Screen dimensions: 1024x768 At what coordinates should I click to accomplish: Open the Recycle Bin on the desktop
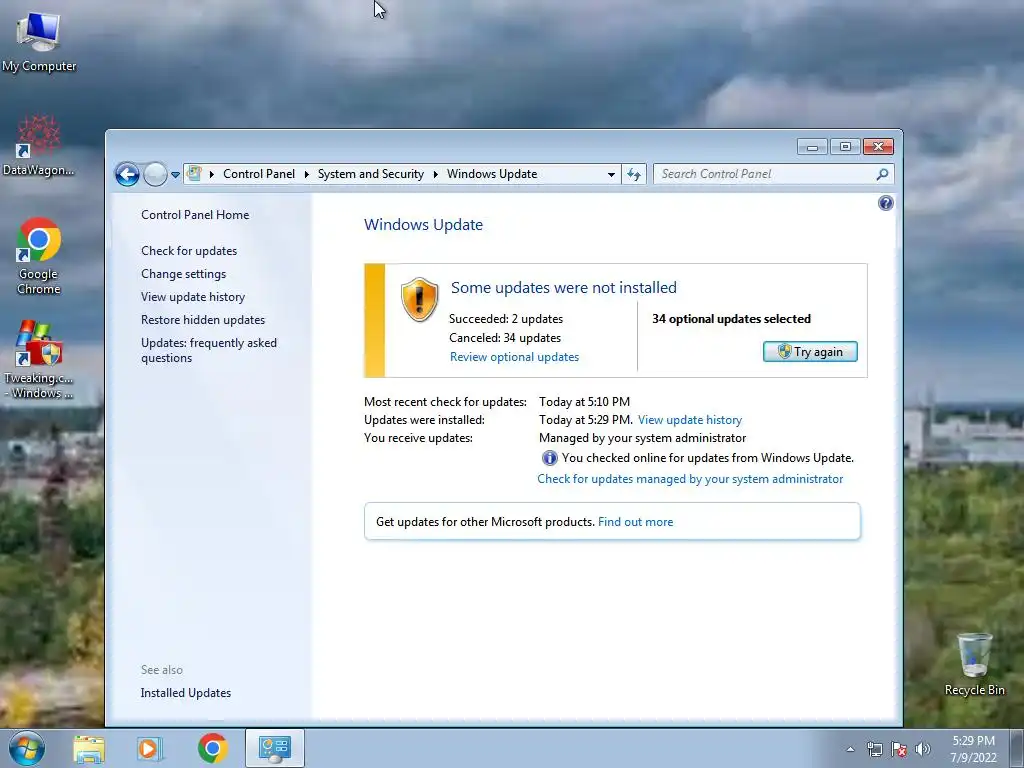coord(974,664)
